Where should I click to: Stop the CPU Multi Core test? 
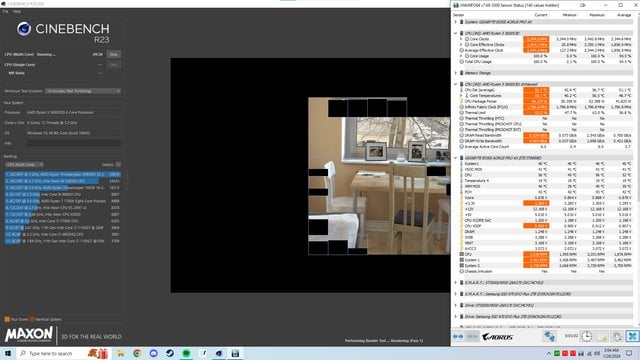(113, 54)
